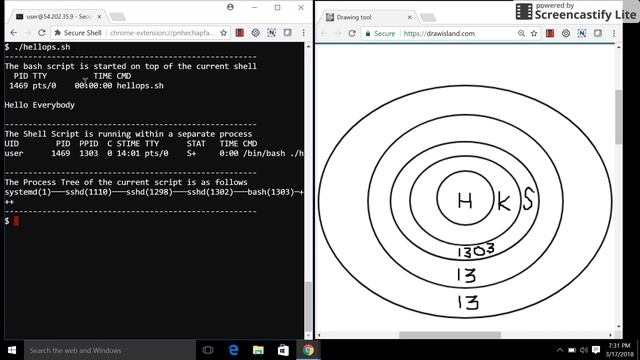Open the profile icon in Secure Shell window

[230, 7]
